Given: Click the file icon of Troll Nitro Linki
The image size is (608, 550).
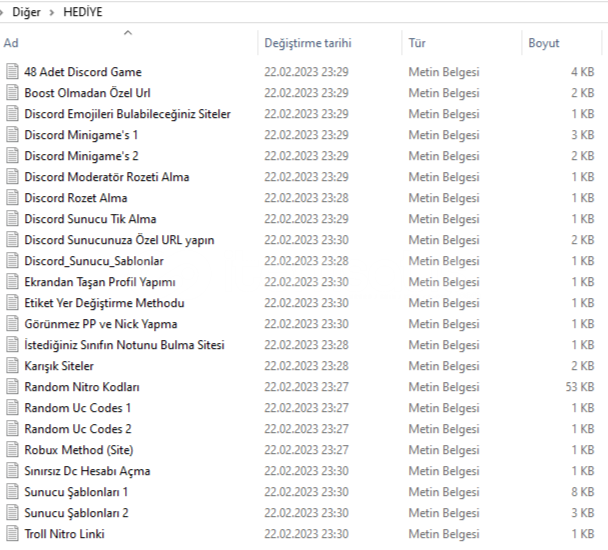Looking at the screenshot, I should pos(12,534).
